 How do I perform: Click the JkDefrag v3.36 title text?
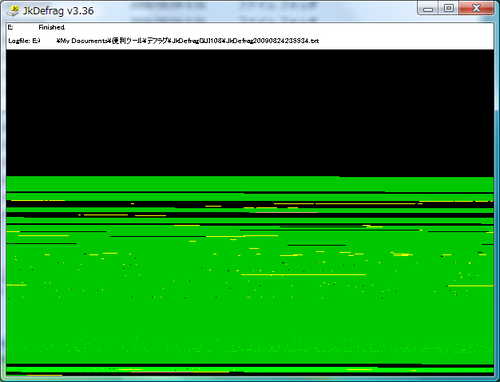pyautogui.click(x=58, y=11)
